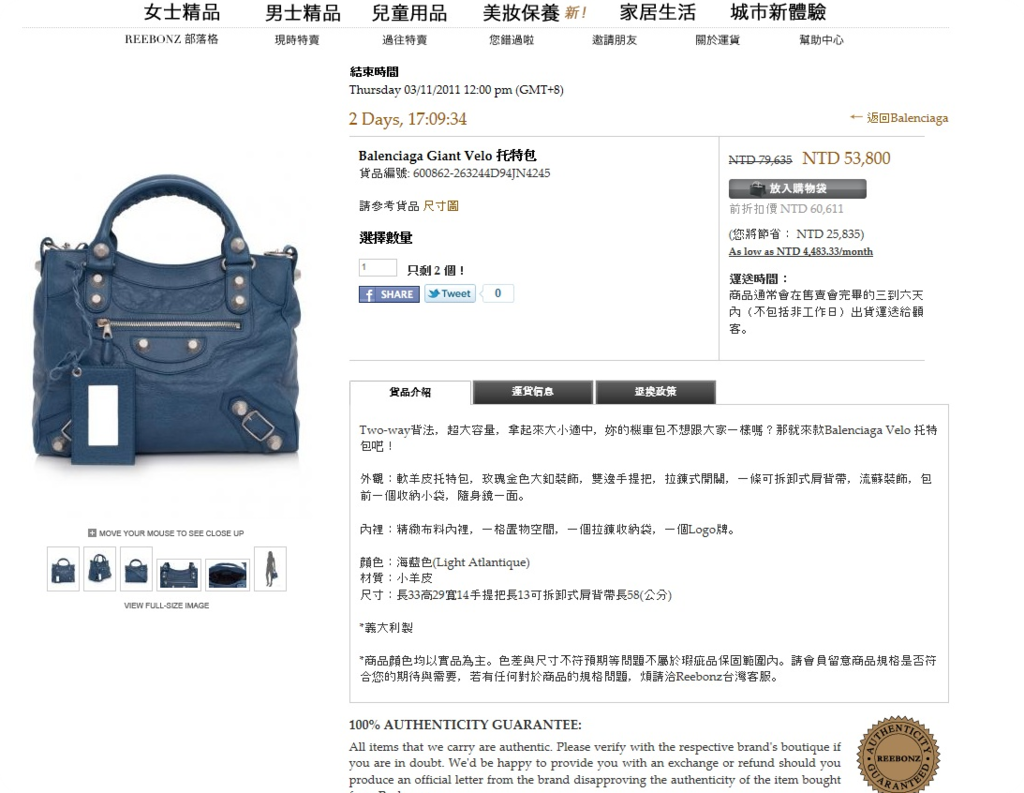
Task: Switch to the 退換政策 tab
Action: 656,392
